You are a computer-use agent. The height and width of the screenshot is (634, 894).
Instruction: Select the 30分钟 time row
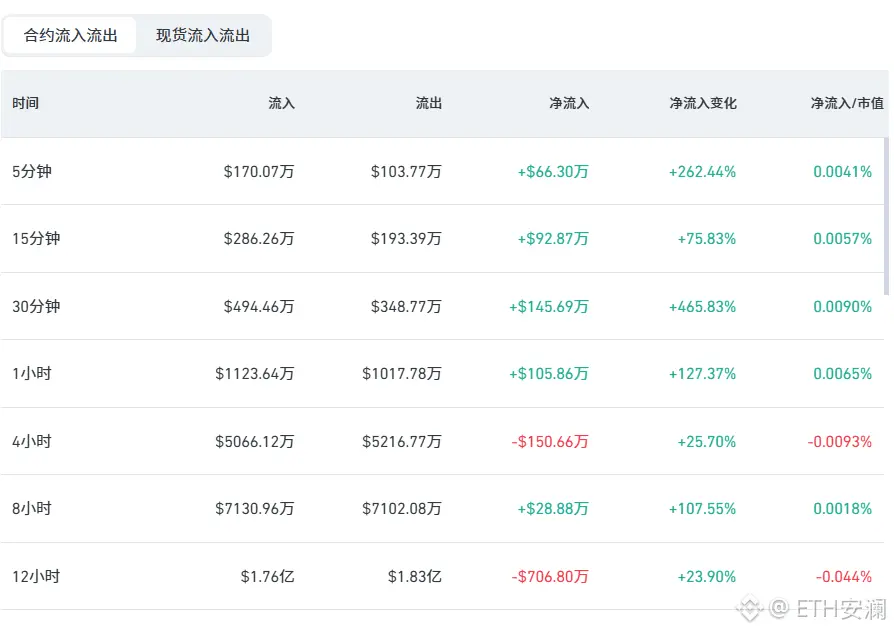click(36, 306)
